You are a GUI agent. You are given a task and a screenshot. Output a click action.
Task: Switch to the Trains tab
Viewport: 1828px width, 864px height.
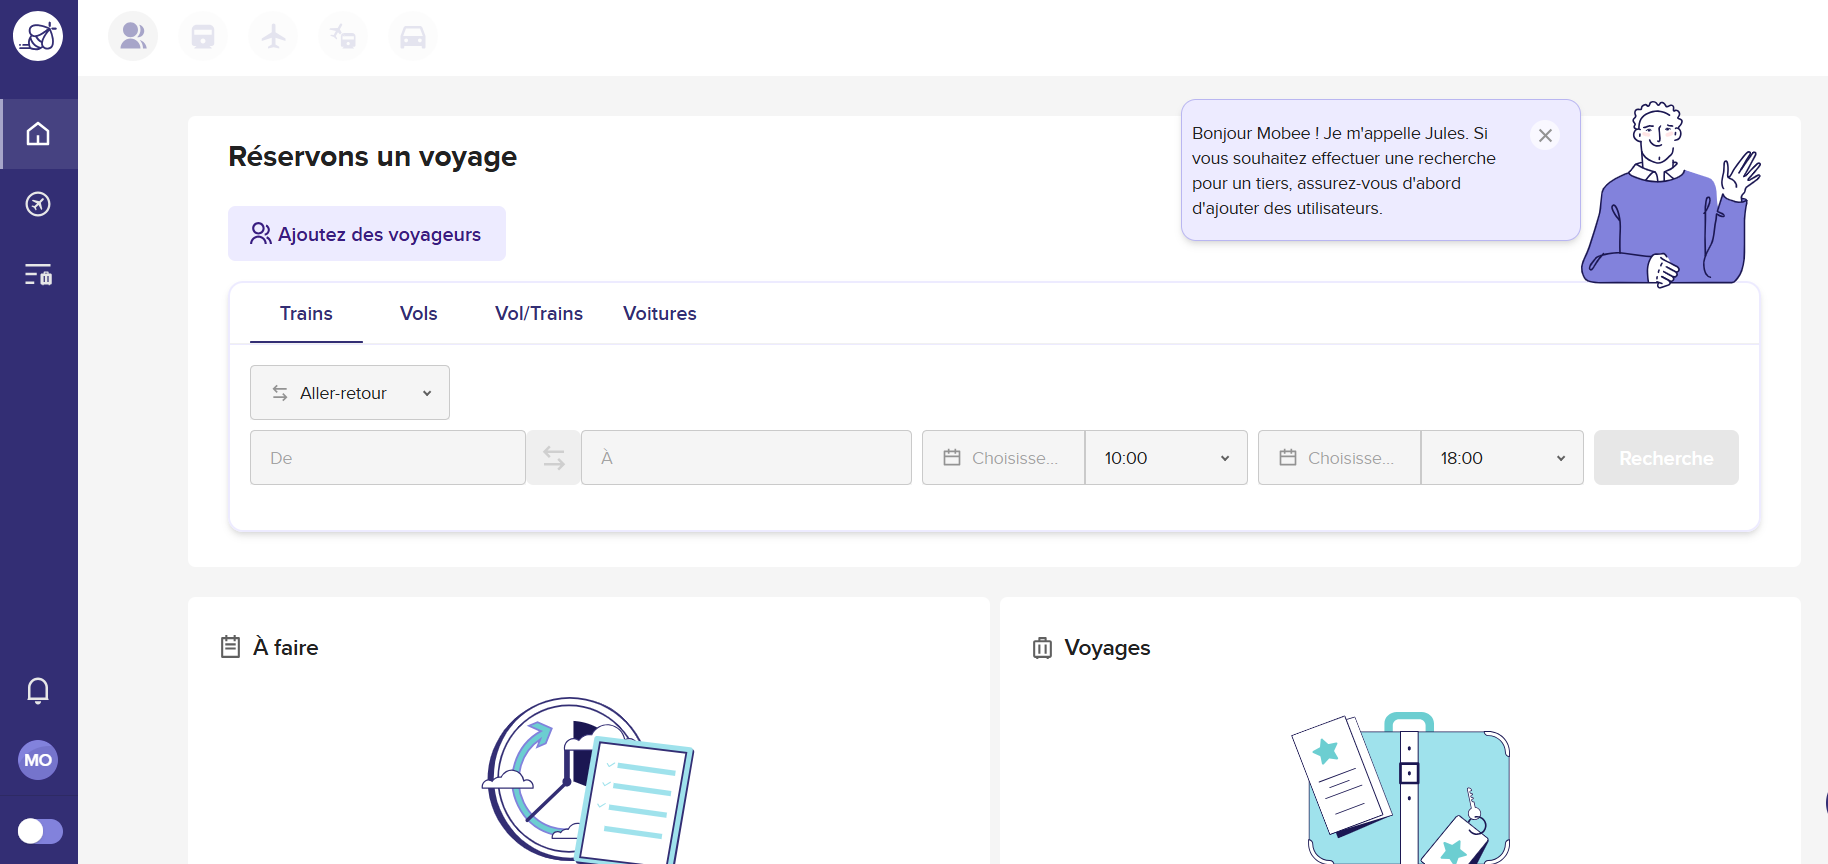click(x=306, y=313)
